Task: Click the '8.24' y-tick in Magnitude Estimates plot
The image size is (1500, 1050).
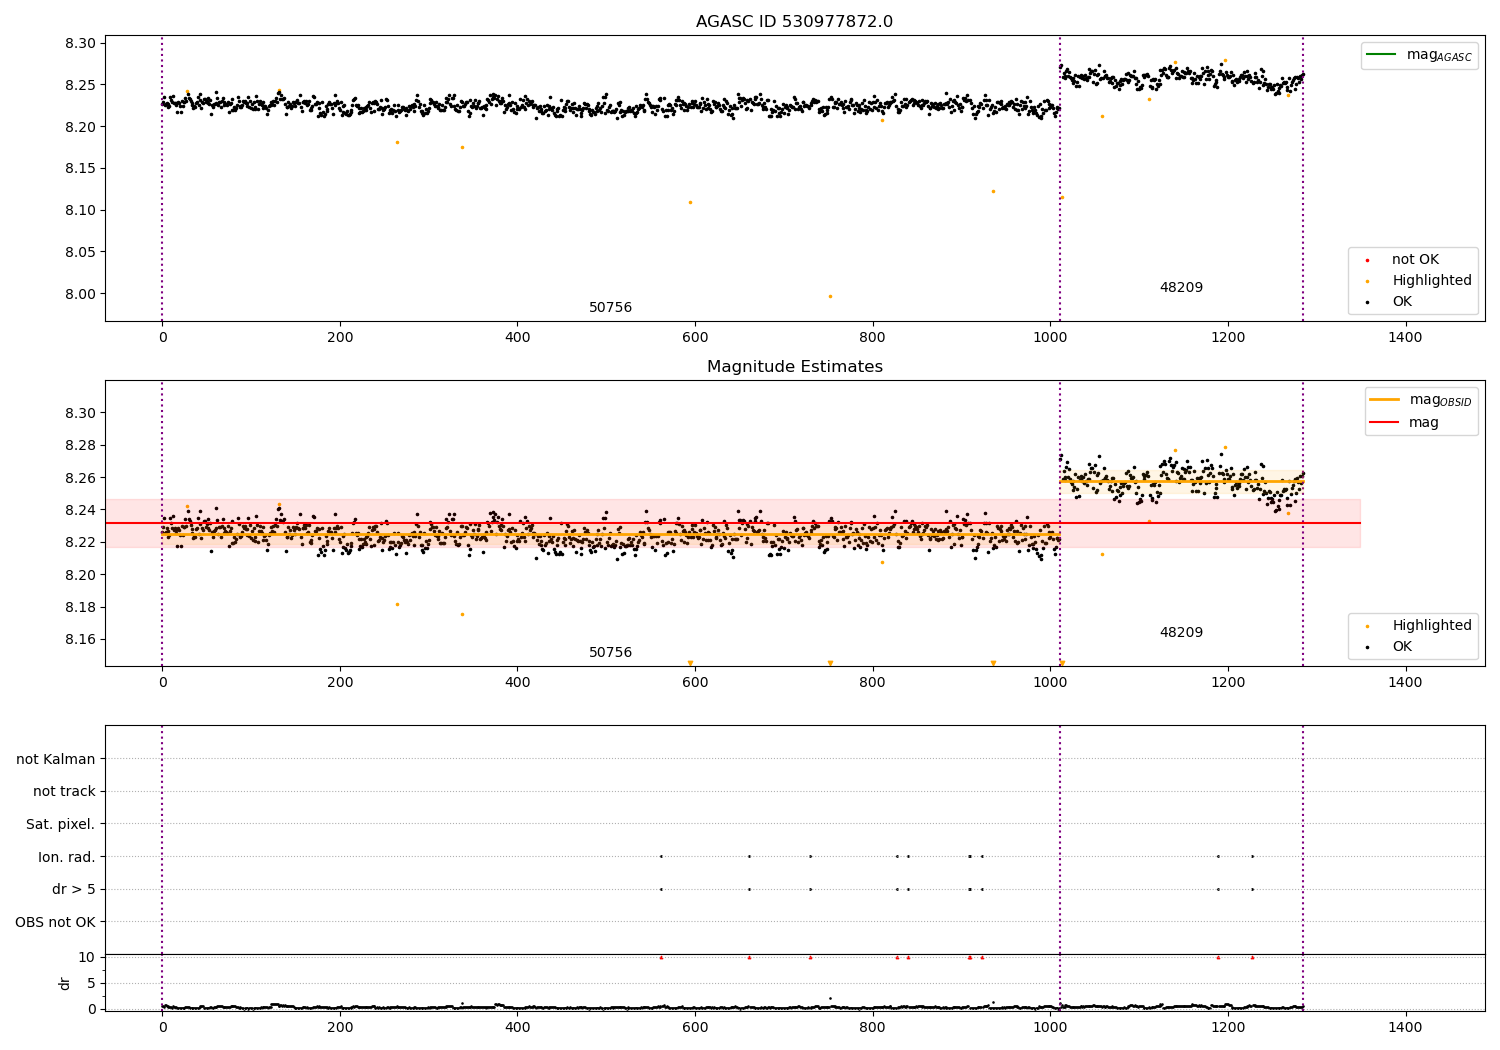Action: pos(80,511)
